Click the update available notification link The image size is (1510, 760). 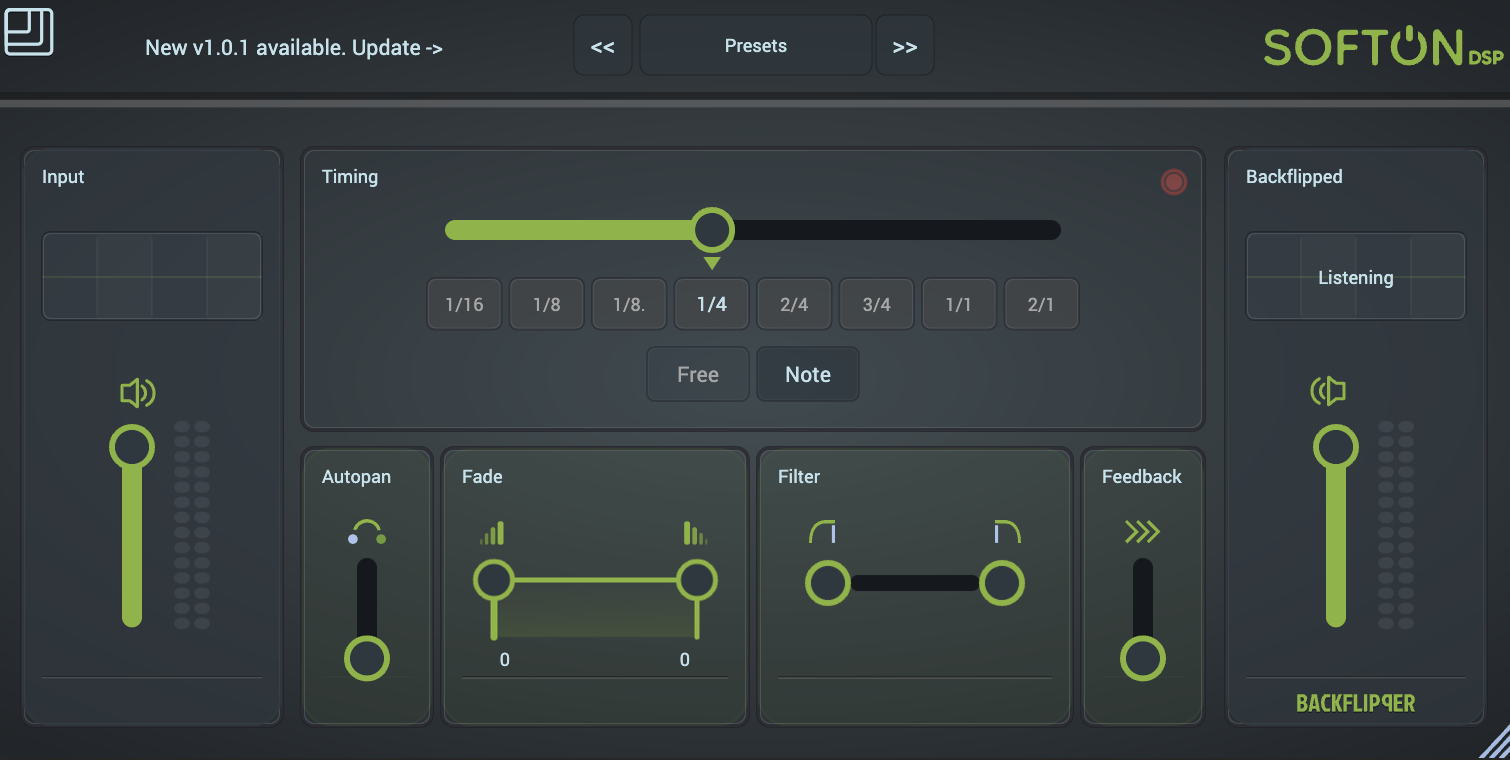click(x=294, y=47)
